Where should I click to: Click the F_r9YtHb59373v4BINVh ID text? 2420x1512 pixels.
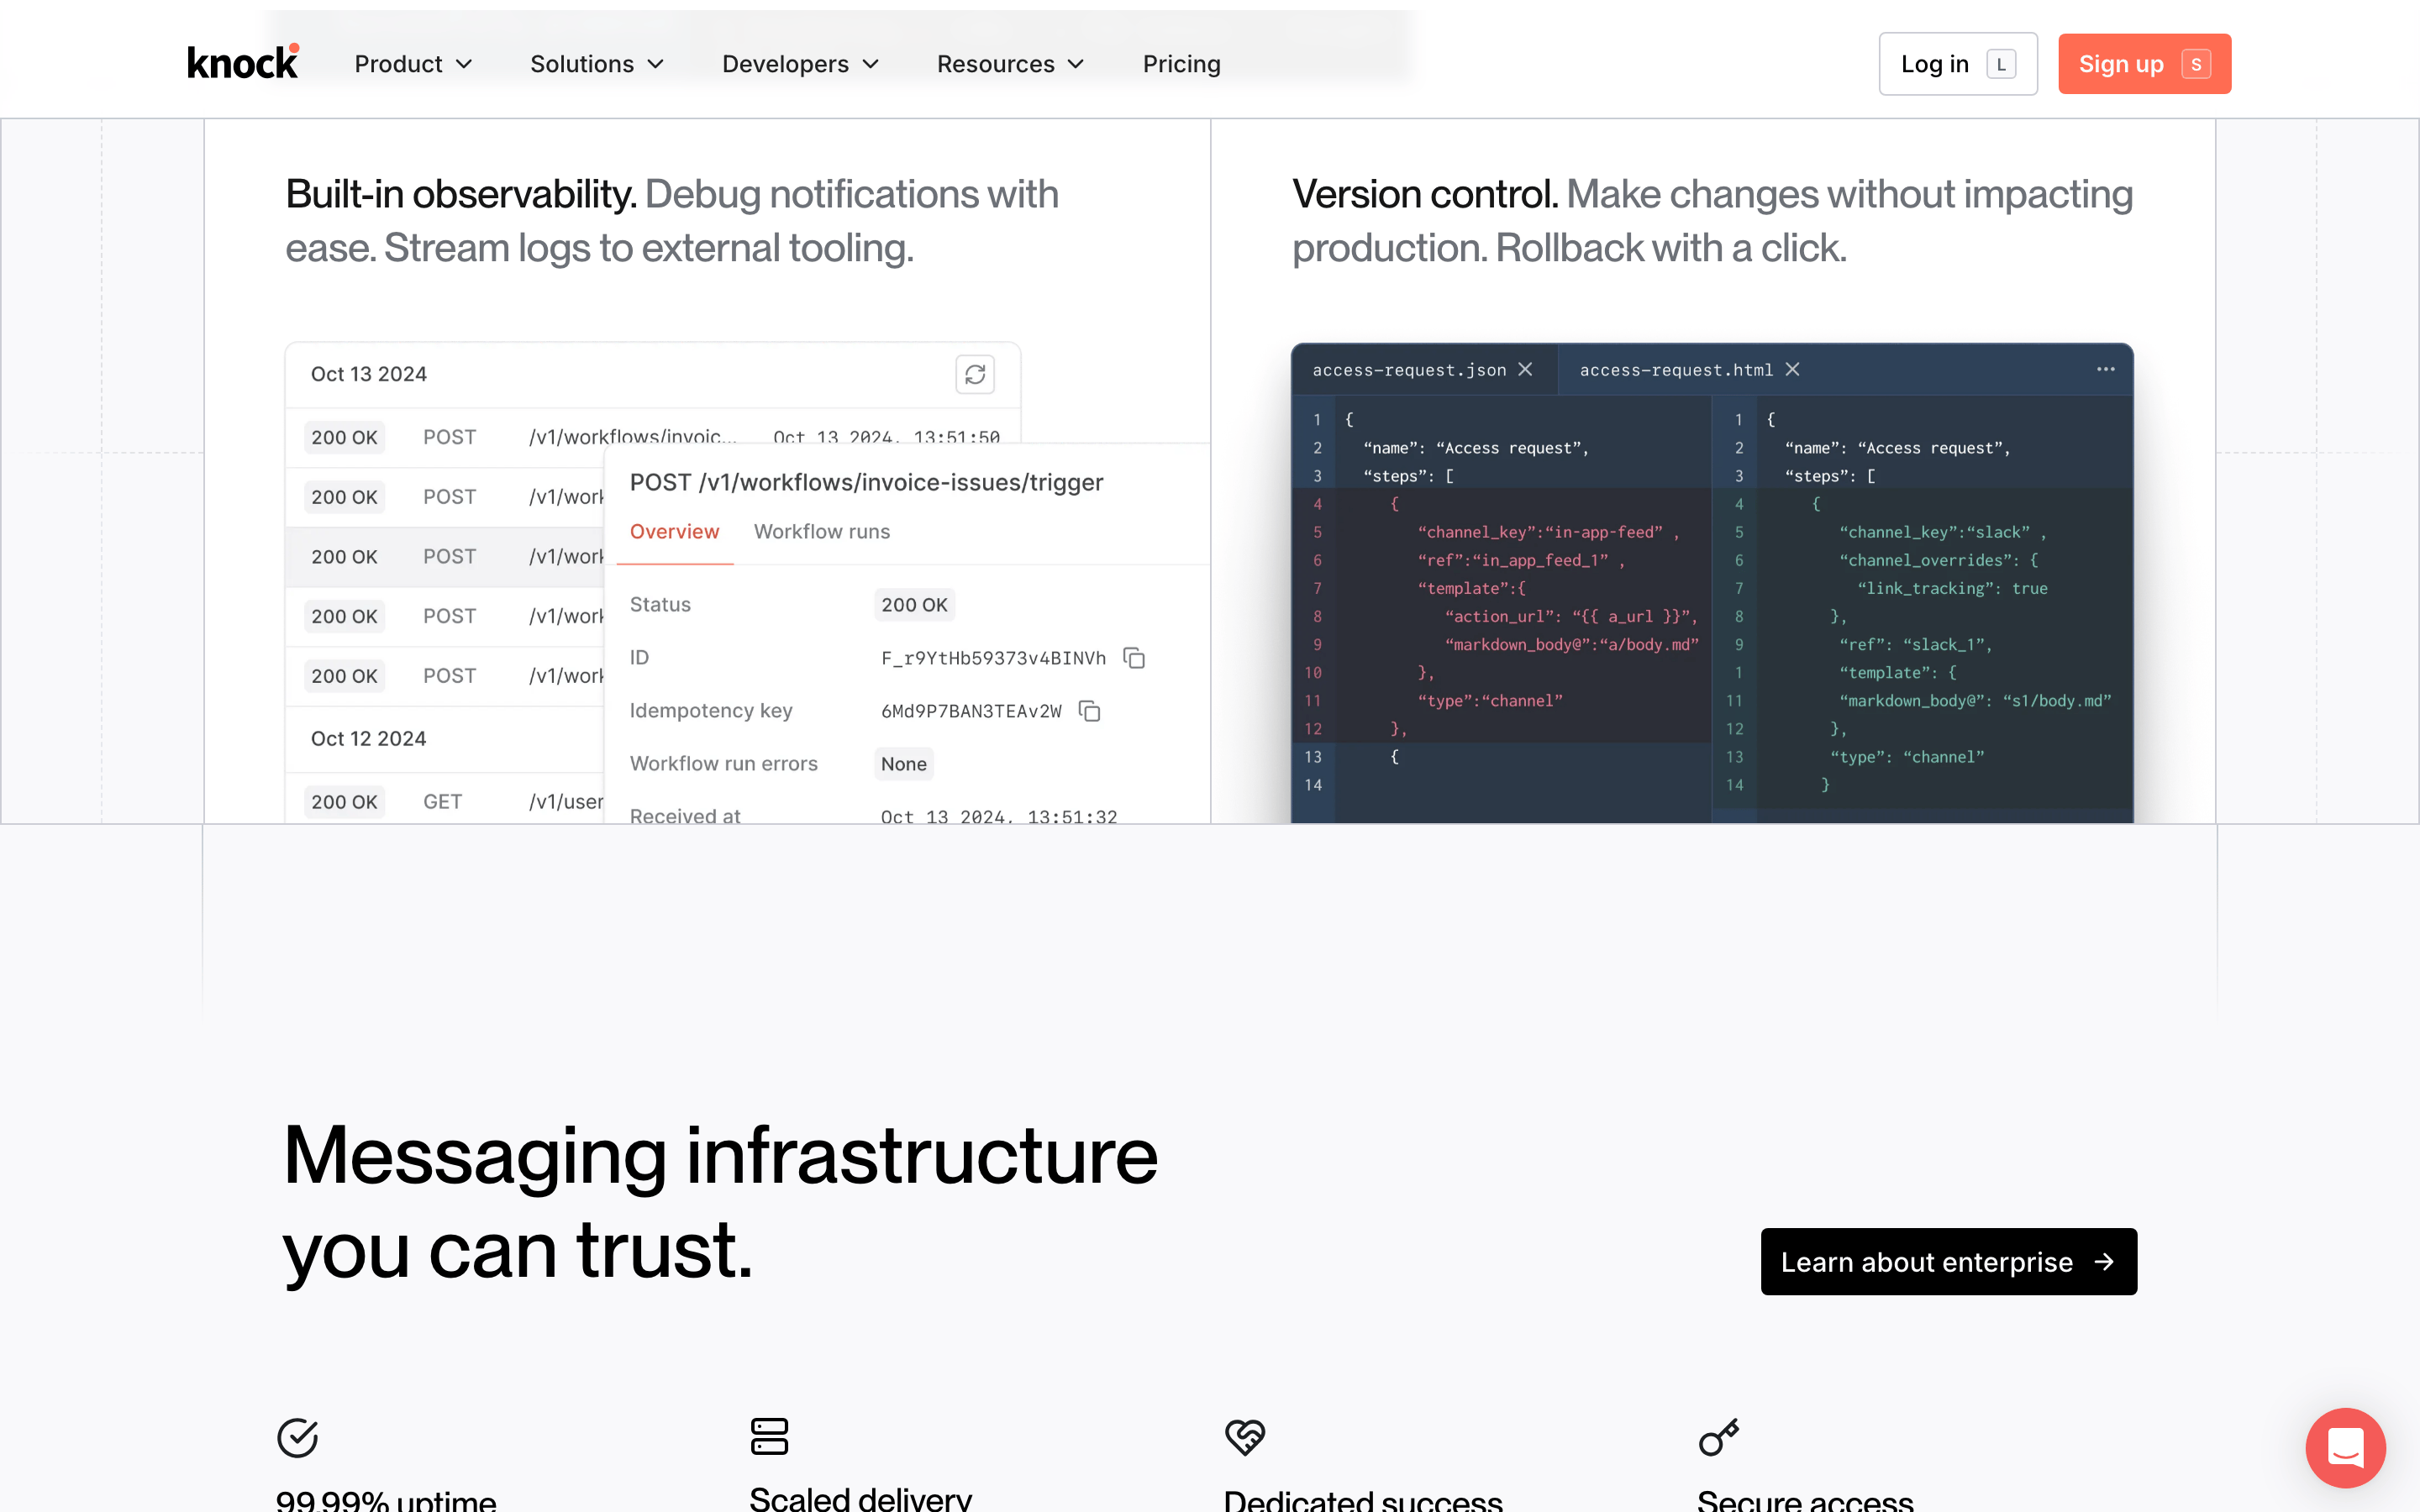(993, 658)
